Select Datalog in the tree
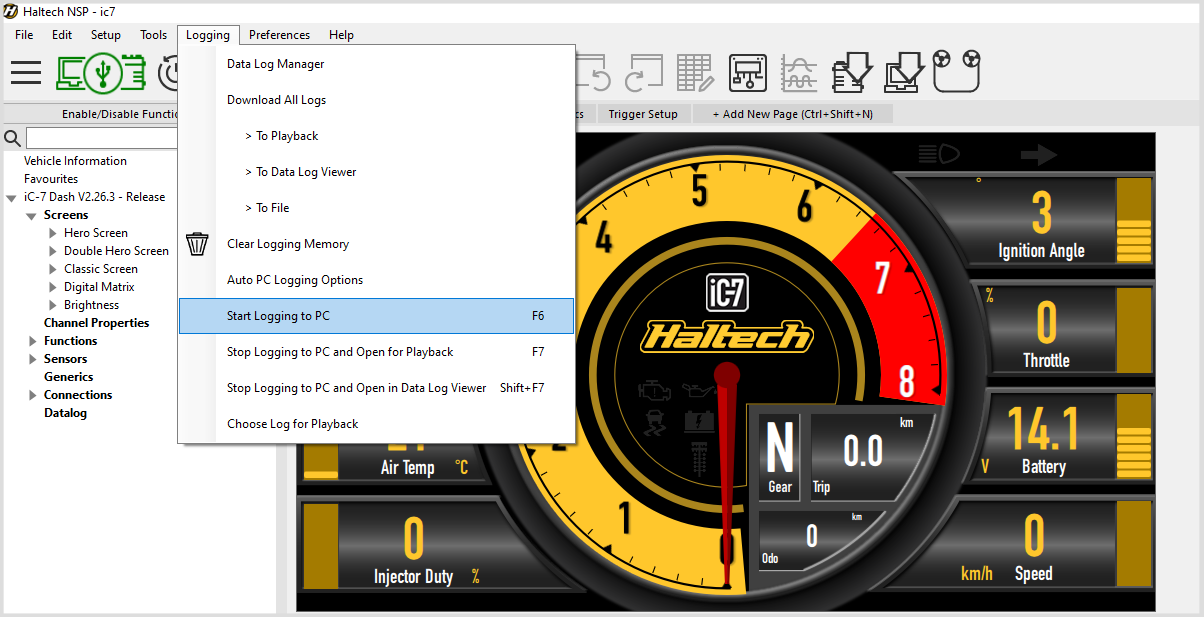 coord(65,413)
